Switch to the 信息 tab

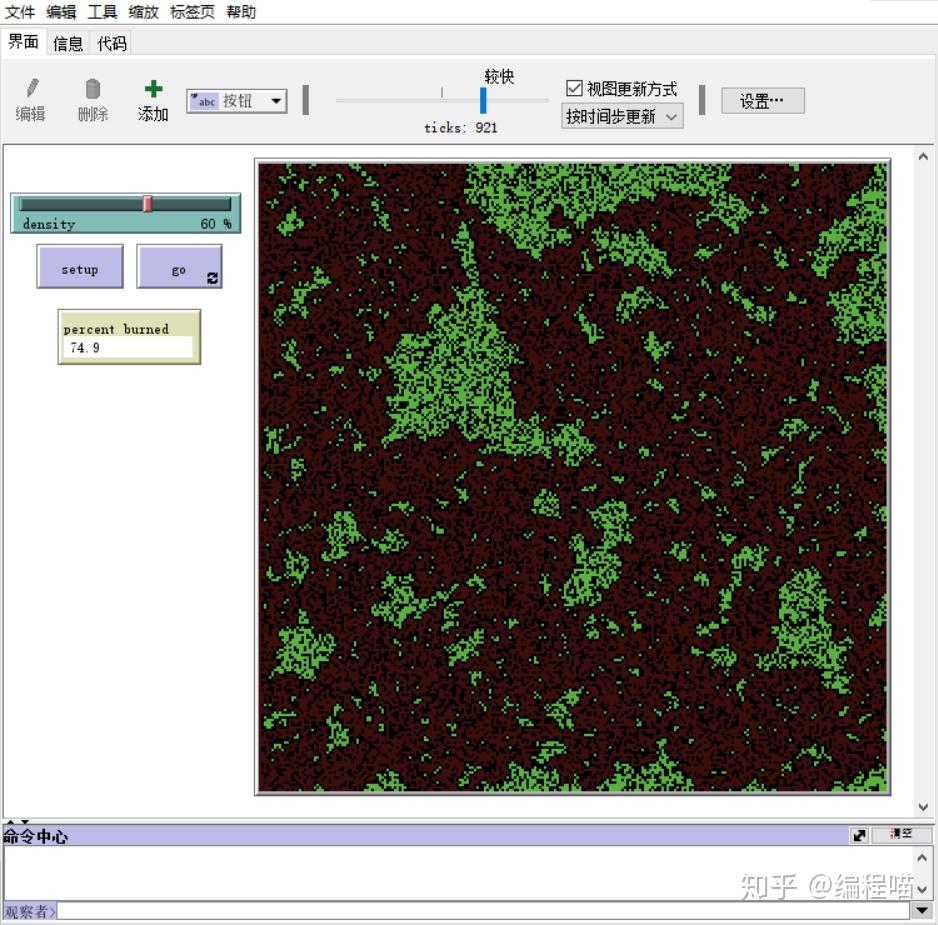tap(68, 43)
